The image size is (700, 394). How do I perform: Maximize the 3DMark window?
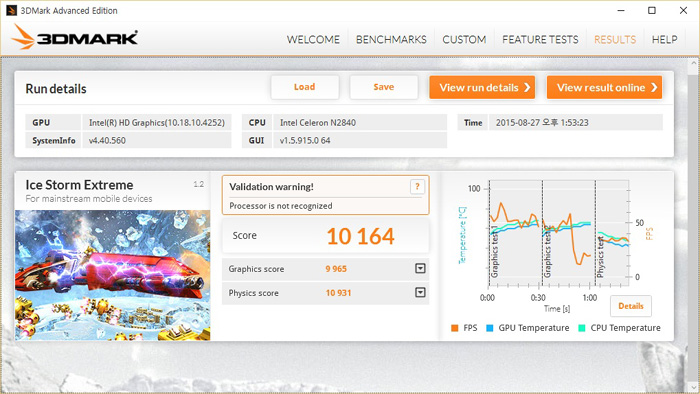652,10
